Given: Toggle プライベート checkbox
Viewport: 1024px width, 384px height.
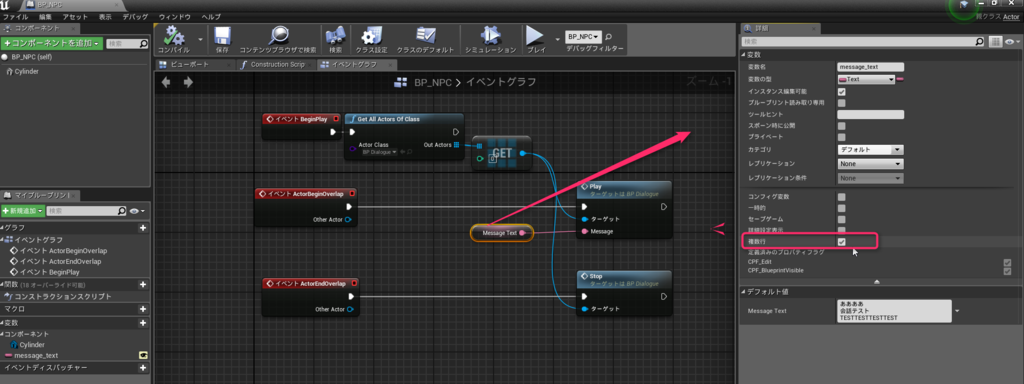Looking at the screenshot, I should coord(842,137).
